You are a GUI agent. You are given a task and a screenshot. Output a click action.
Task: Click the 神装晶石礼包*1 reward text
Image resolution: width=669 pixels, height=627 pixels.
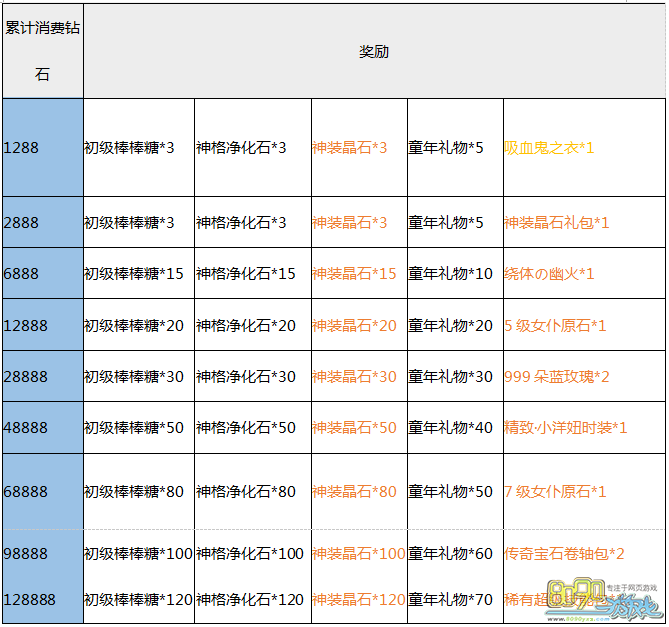pyautogui.click(x=556, y=222)
